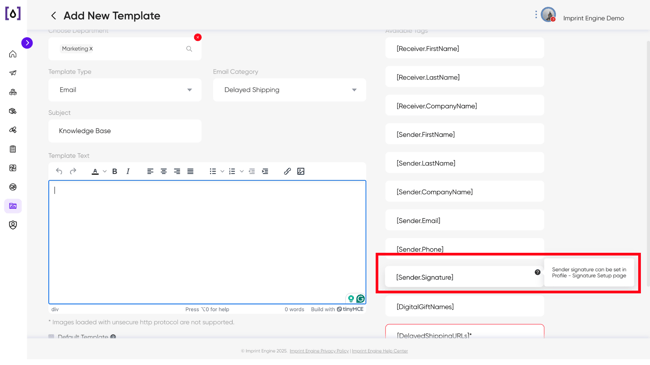Open the Template Type dropdown showing Email

(x=125, y=90)
